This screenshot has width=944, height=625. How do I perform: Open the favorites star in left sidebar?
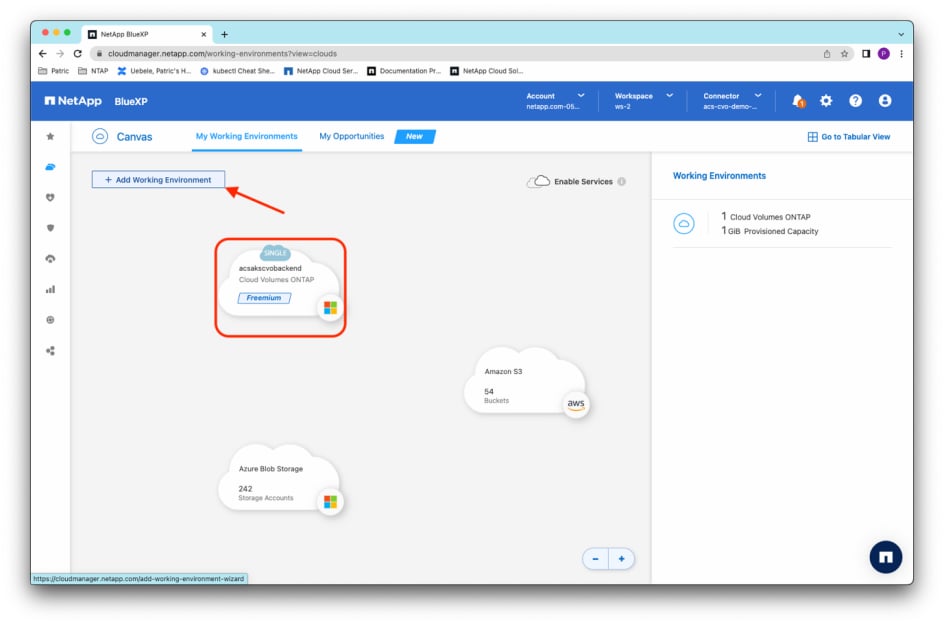point(51,136)
